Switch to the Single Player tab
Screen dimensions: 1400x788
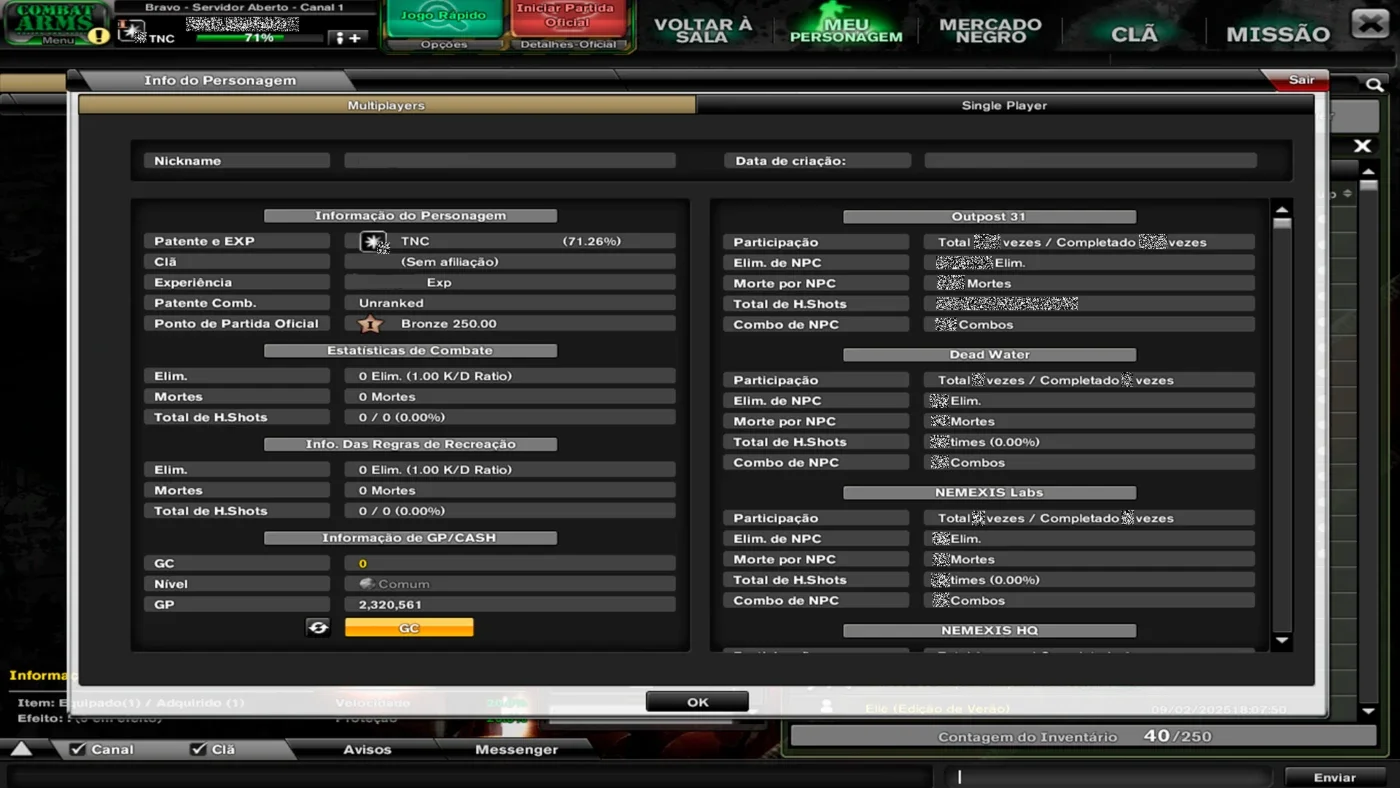tap(1004, 105)
